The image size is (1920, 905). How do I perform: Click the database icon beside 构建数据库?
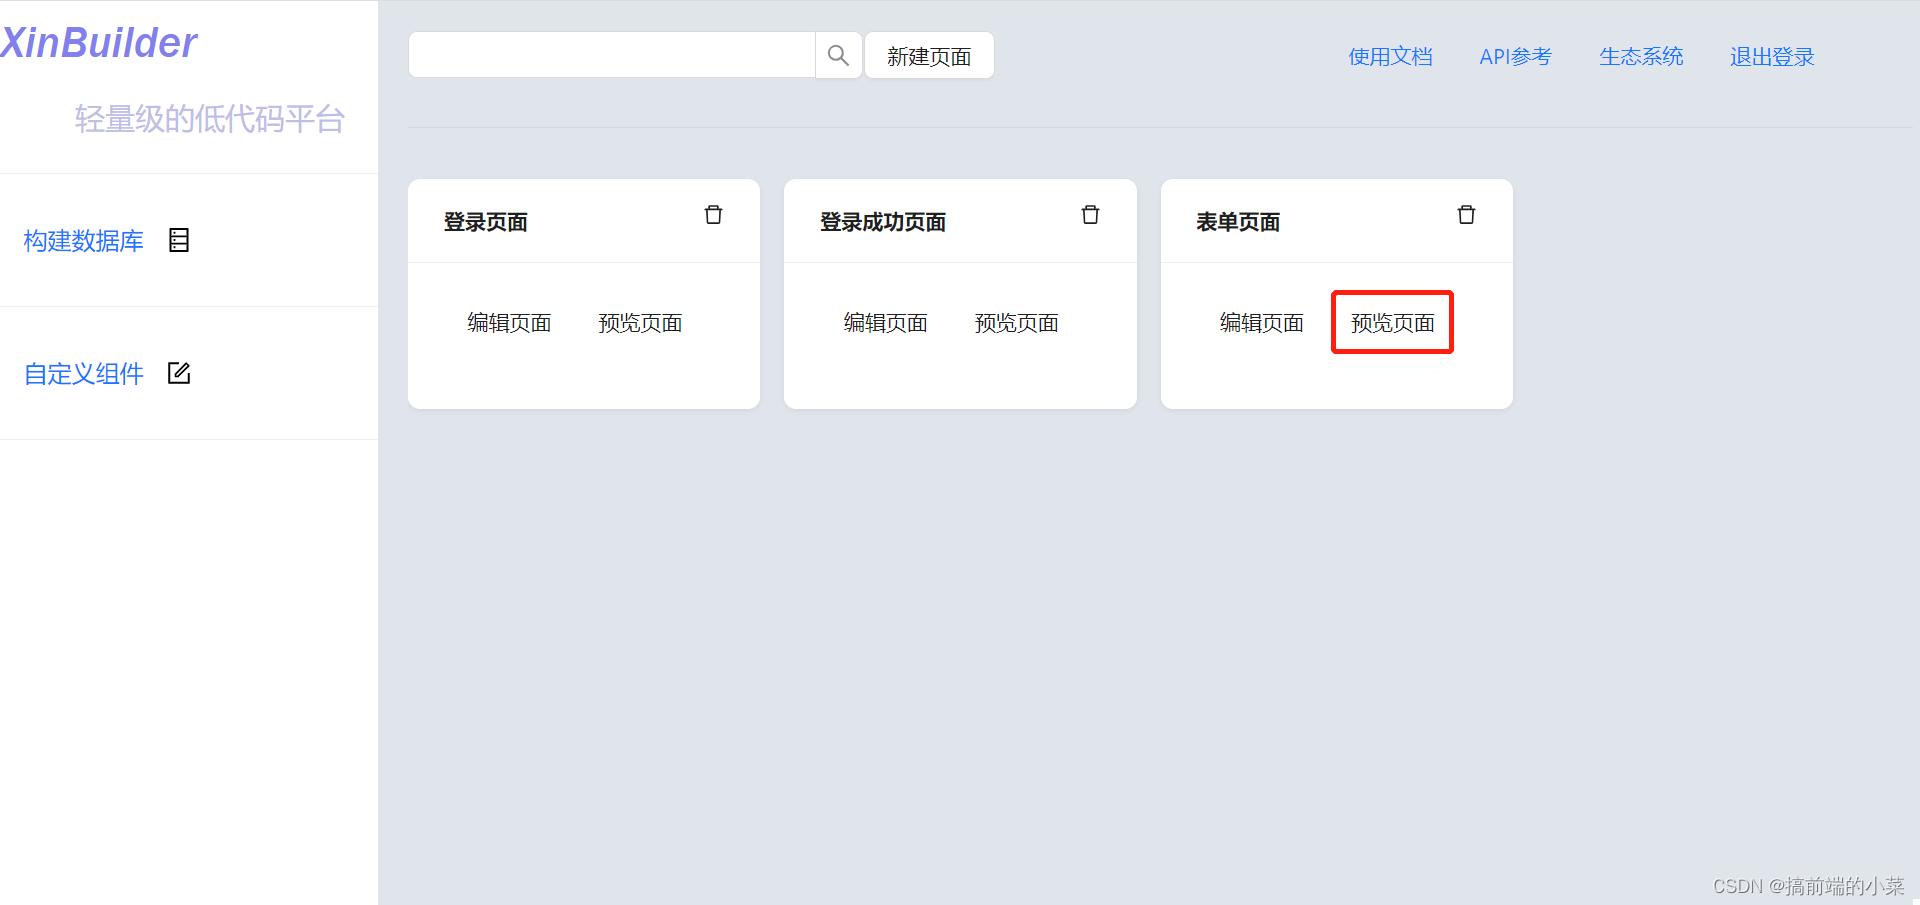[x=179, y=240]
